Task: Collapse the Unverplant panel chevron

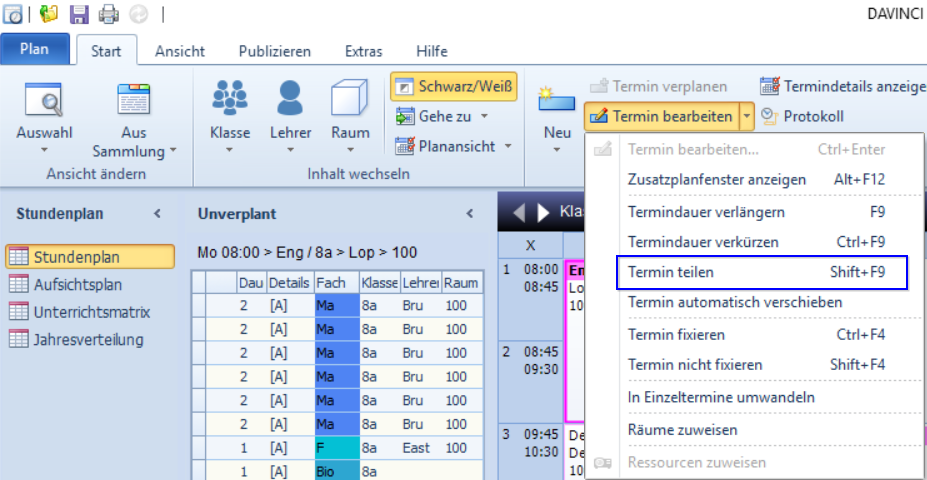Action: click(470, 213)
